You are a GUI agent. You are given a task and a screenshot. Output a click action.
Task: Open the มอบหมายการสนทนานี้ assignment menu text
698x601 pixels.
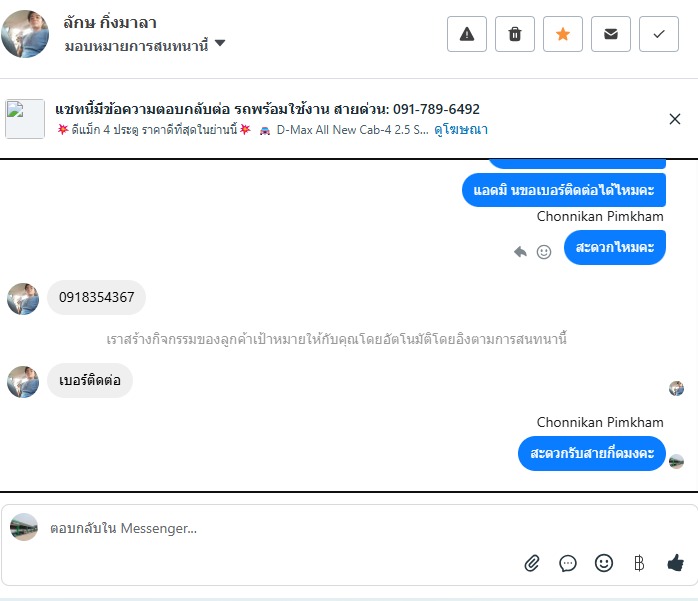click(x=136, y=46)
